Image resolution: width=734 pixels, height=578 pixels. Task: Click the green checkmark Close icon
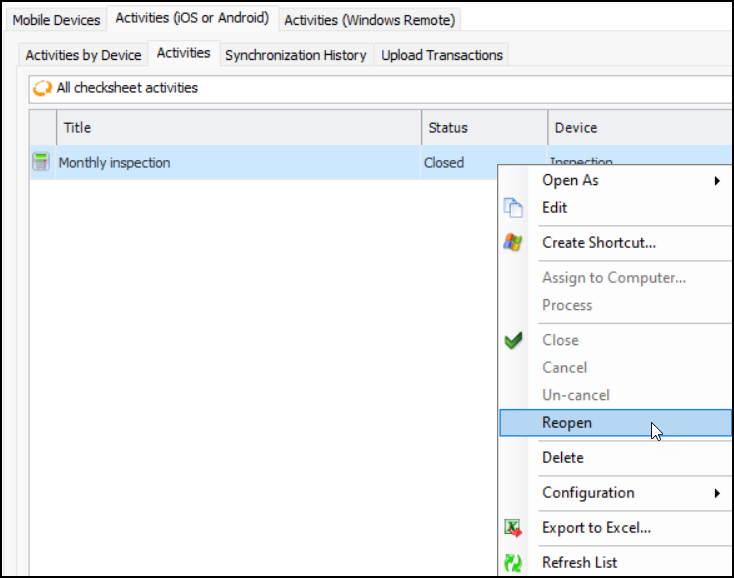513,340
